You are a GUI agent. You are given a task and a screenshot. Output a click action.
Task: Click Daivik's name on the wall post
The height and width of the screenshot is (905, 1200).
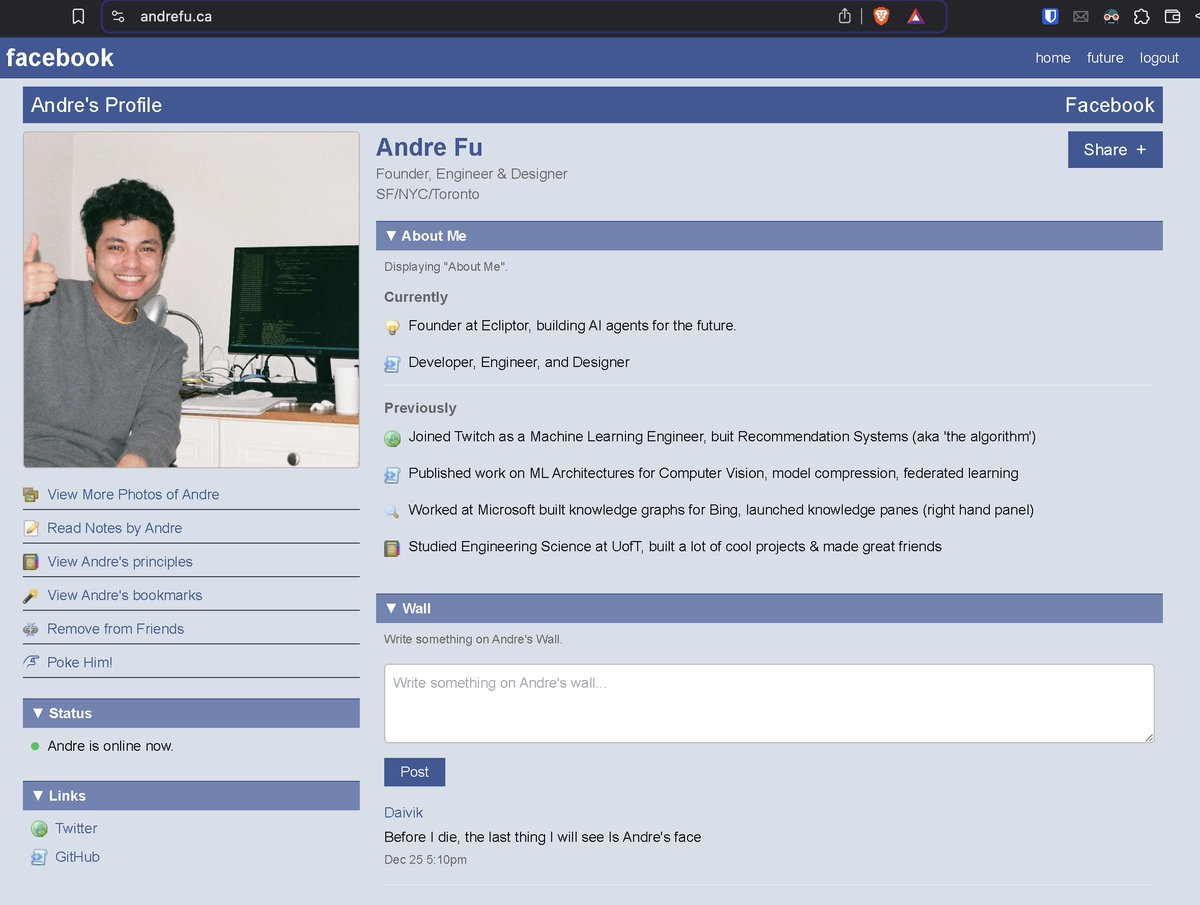[x=404, y=813]
